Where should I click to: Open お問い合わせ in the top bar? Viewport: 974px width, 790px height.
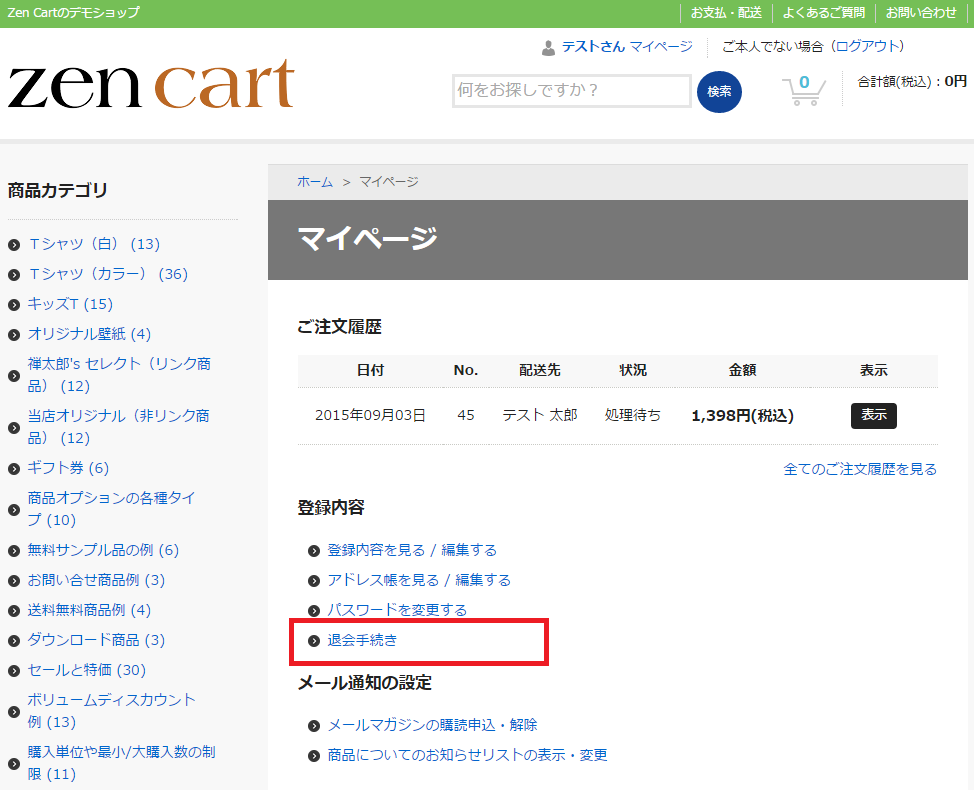pos(921,13)
